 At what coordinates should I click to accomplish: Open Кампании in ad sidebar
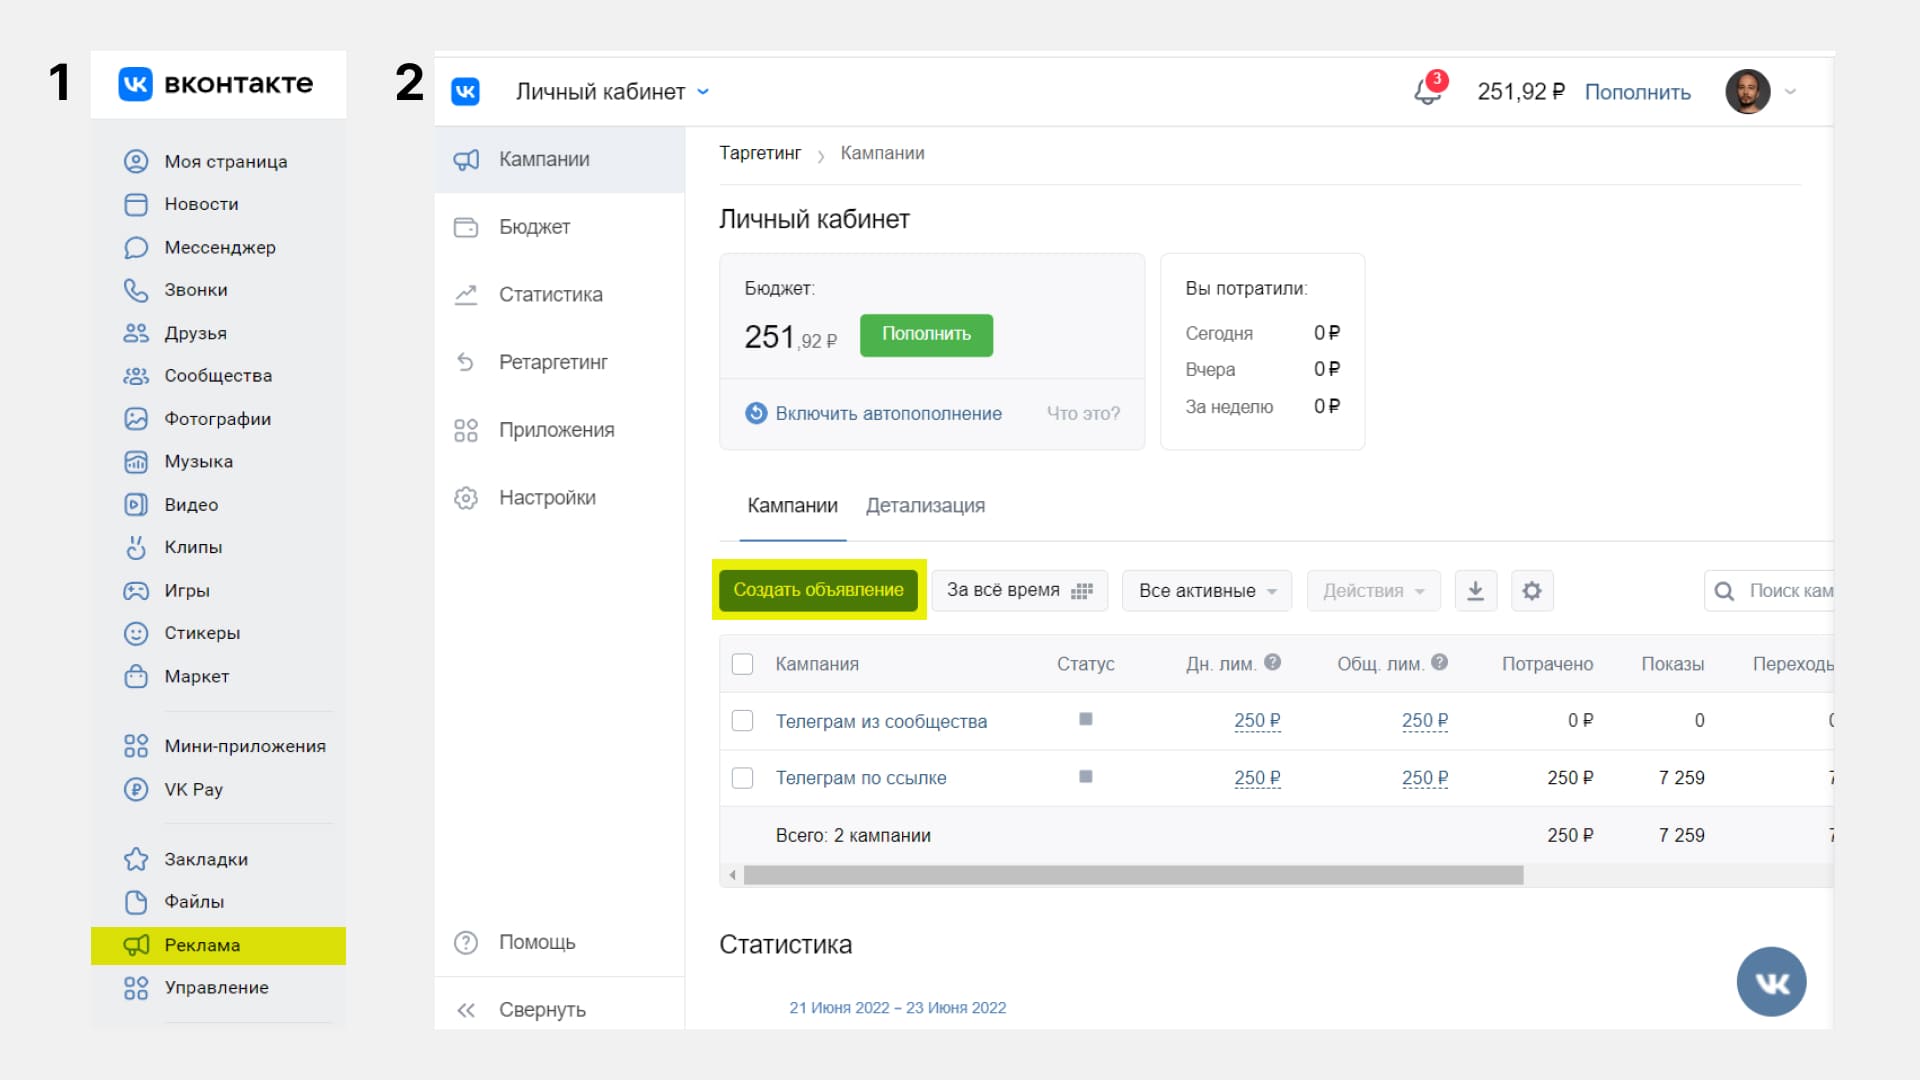pos(560,160)
